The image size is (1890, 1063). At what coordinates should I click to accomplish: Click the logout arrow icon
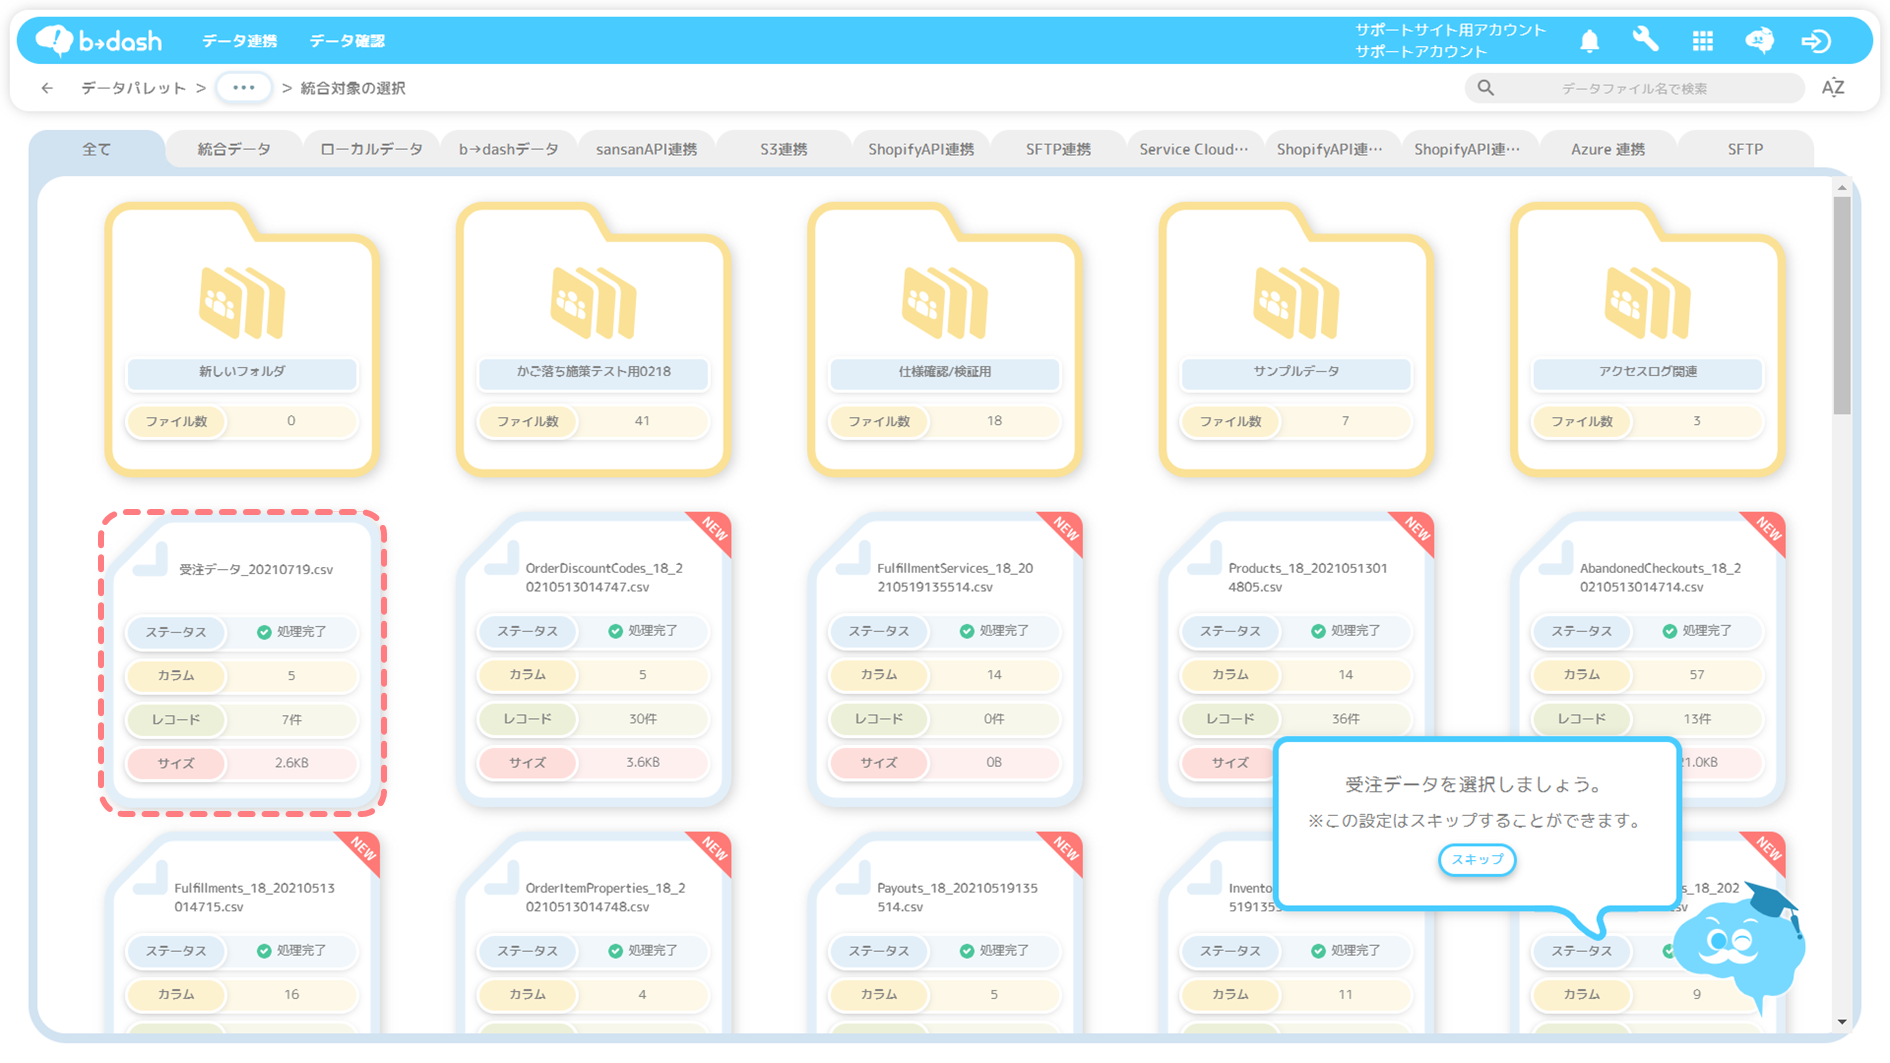click(1816, 41)
